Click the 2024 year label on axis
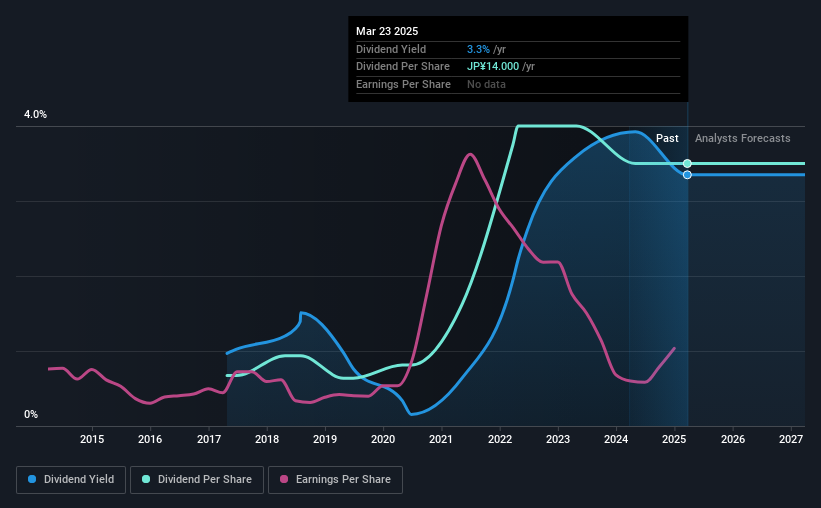The width and height of the screenshot is (821, 508). [616, 439]
